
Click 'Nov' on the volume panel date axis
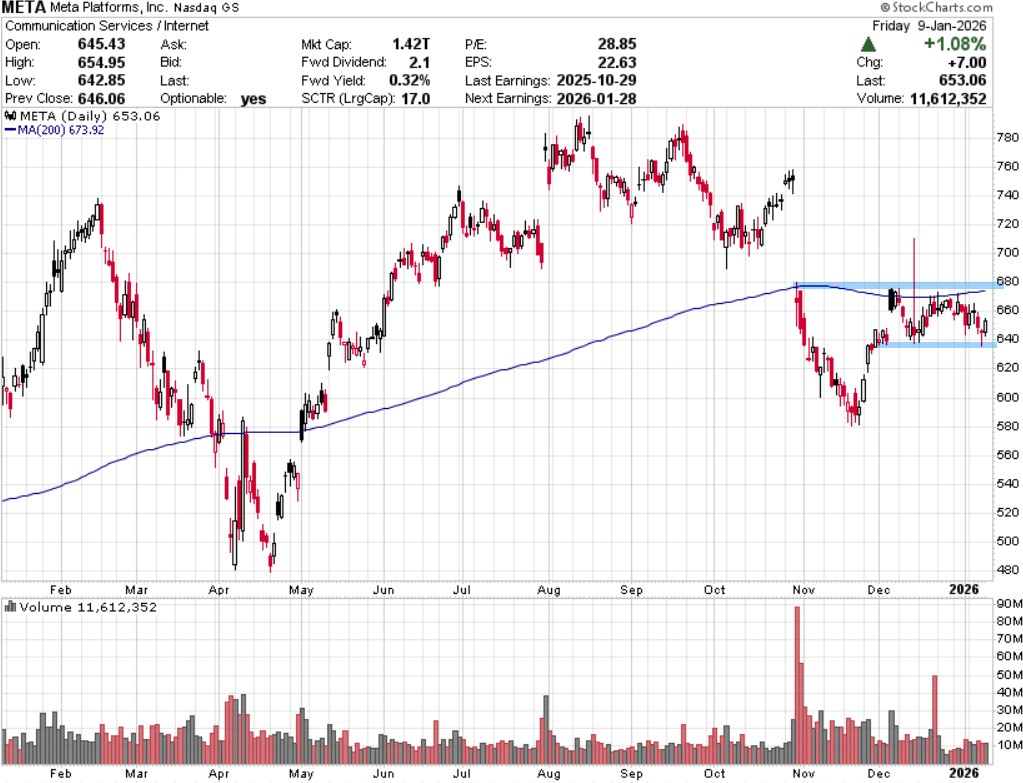pyautogui.click(x=804, y=773)
